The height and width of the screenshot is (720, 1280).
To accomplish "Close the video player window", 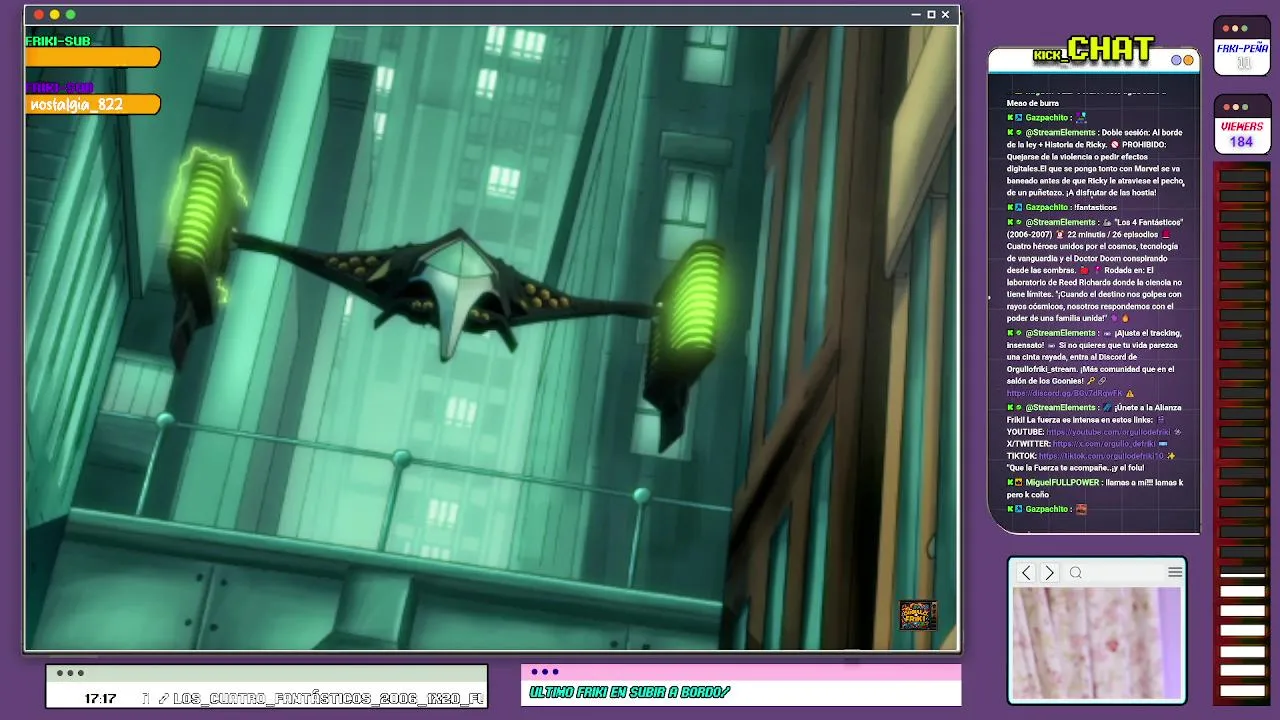I will pos(946,15).
